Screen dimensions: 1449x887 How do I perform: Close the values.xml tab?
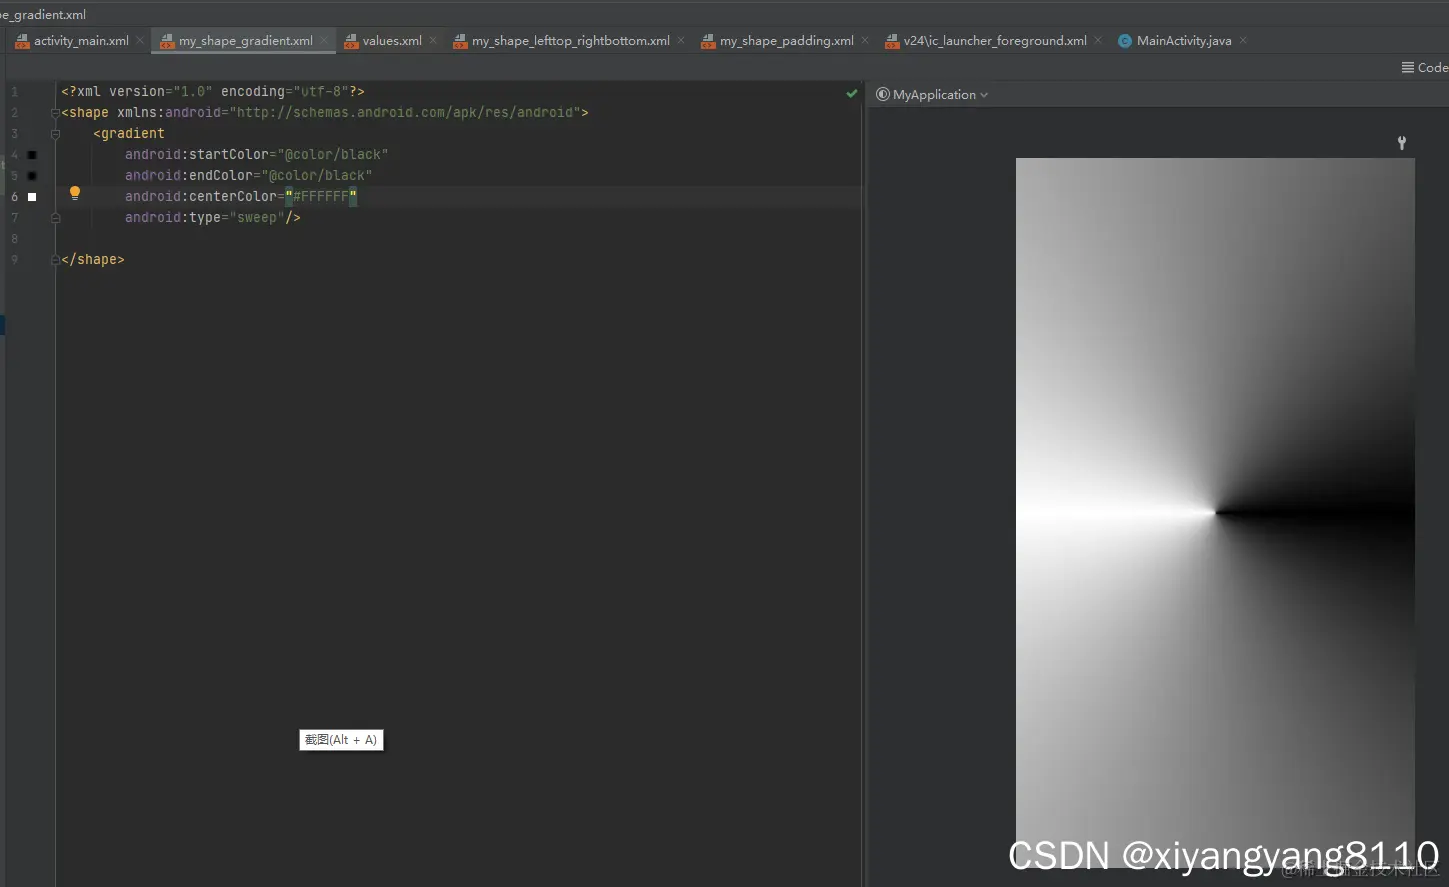pyautogui.click(x=433, y=41)
